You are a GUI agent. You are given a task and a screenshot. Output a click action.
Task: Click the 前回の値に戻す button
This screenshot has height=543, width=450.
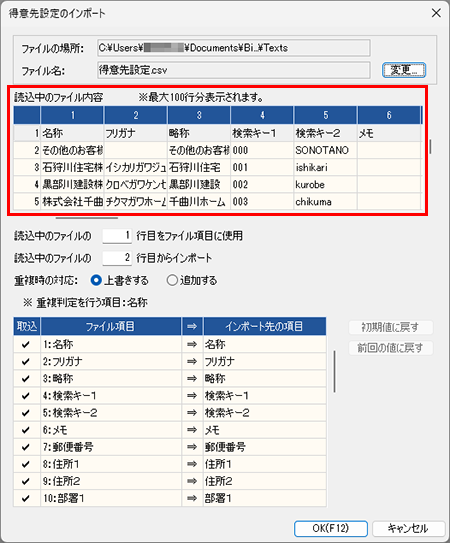tap(391, 347)
